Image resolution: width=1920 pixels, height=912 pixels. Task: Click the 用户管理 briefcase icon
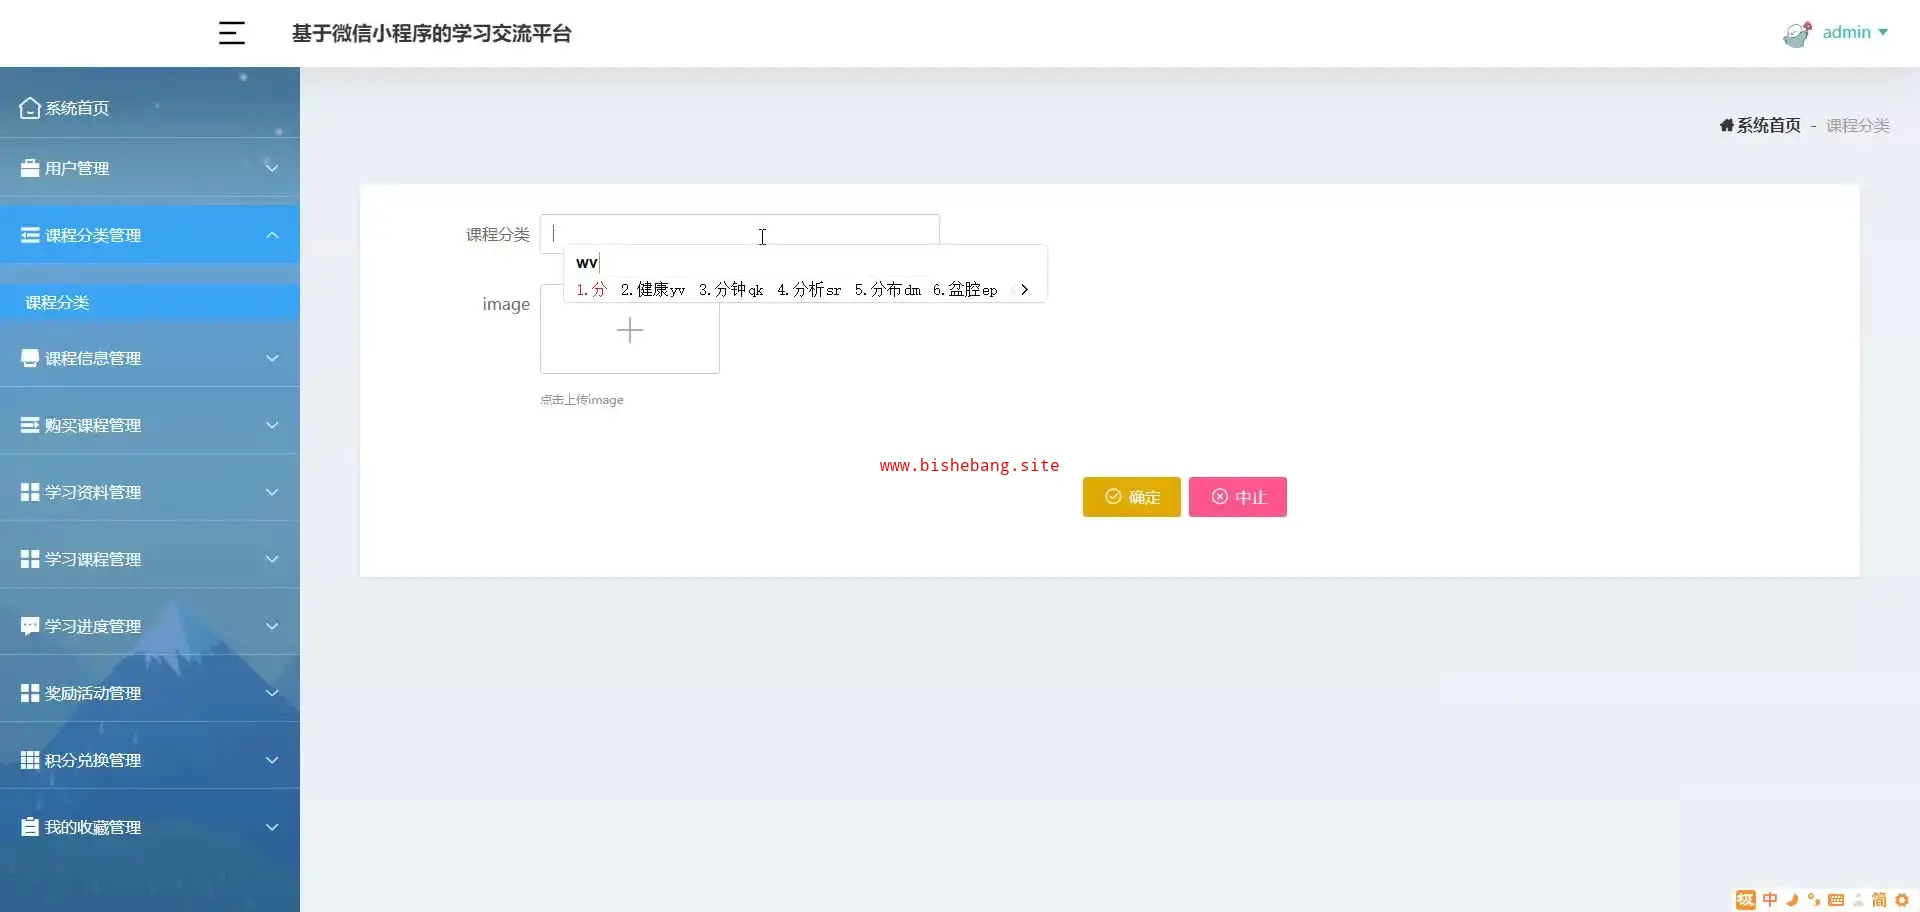pyautogui.click(x=30, y=168)
